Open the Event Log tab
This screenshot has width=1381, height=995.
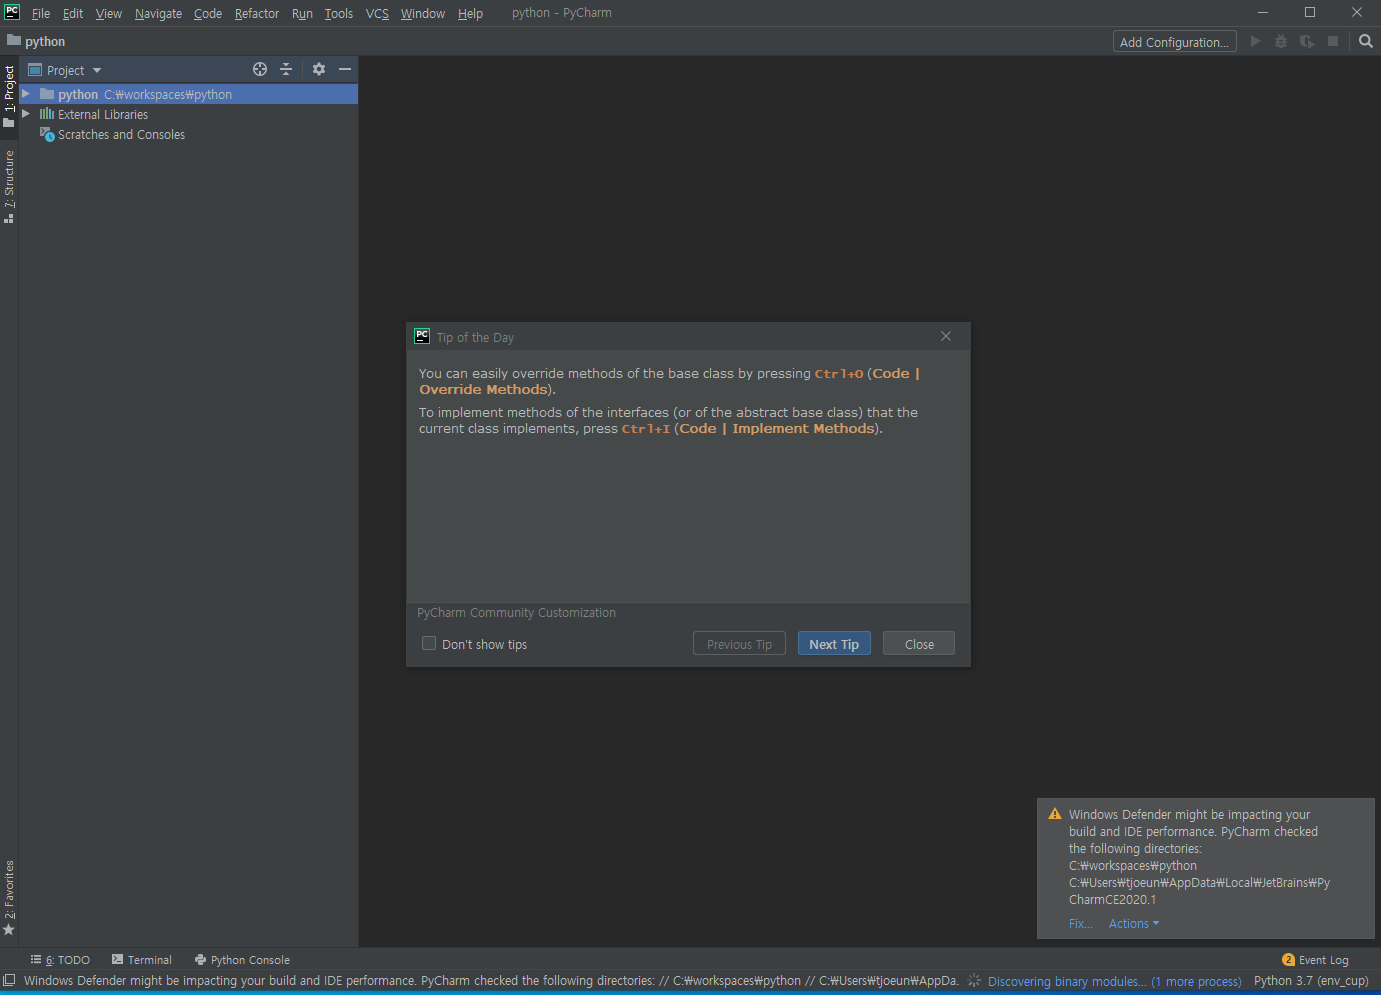1315,960
